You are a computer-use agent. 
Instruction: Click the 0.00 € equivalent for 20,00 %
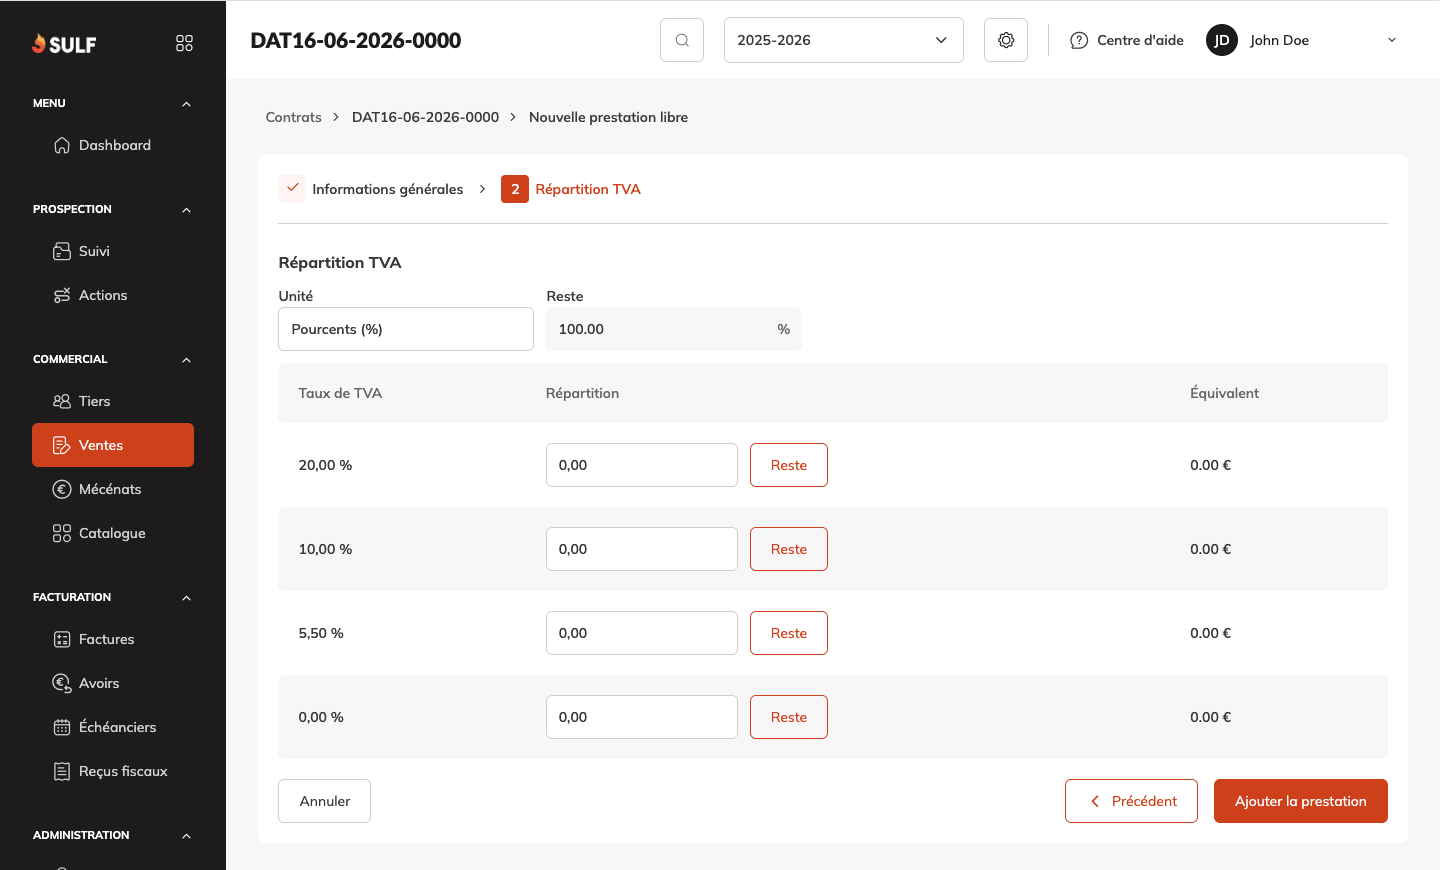point(1210,465)
